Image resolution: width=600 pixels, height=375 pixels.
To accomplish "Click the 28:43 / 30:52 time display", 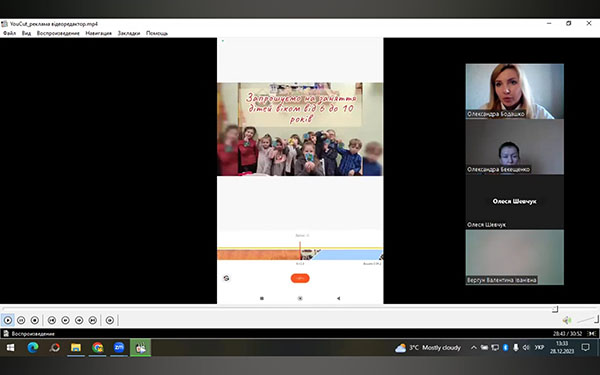I will (567, 334).
